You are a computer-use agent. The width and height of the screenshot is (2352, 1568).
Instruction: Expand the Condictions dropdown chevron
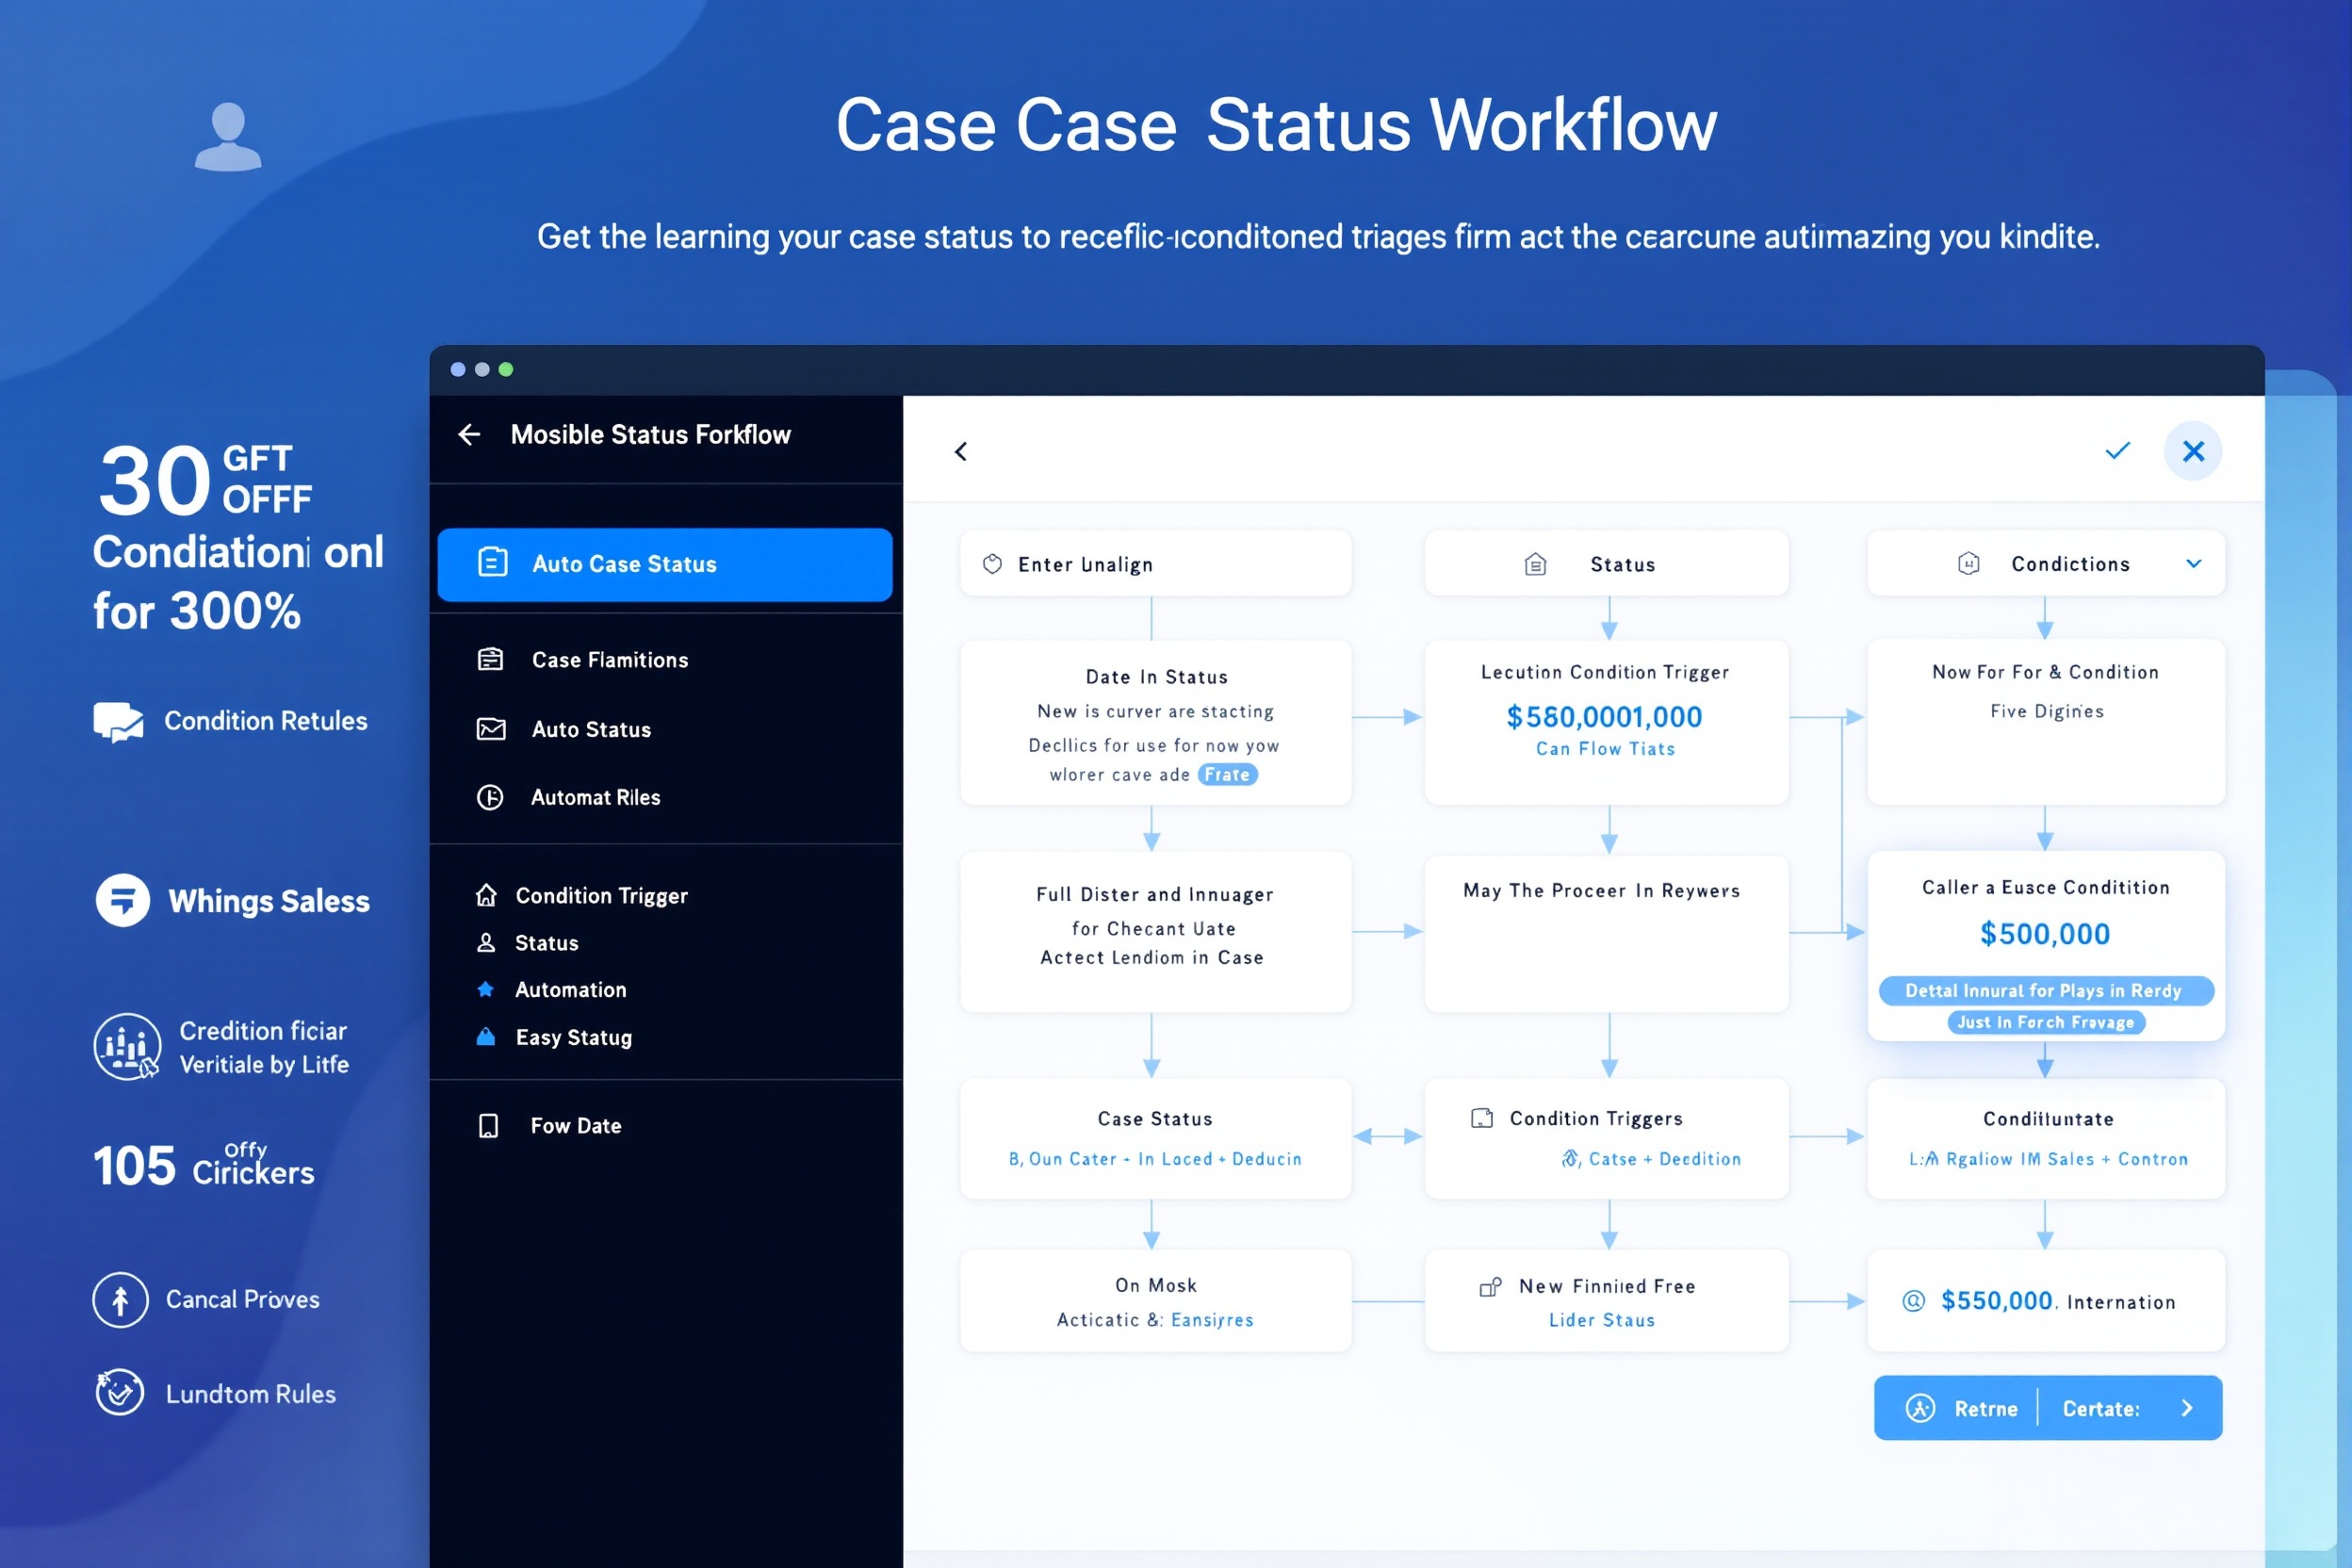coord(2194,563)
